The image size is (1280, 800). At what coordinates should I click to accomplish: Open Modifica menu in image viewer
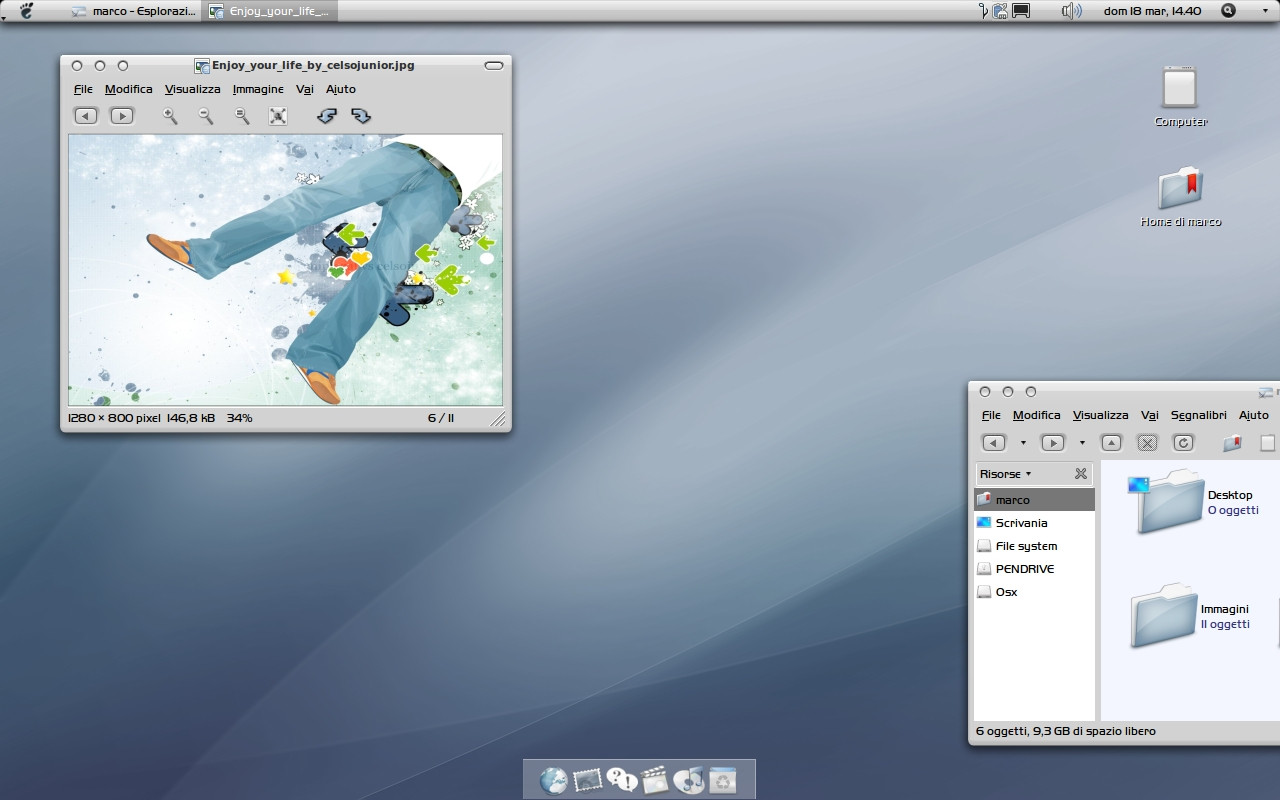coord(129,89)
